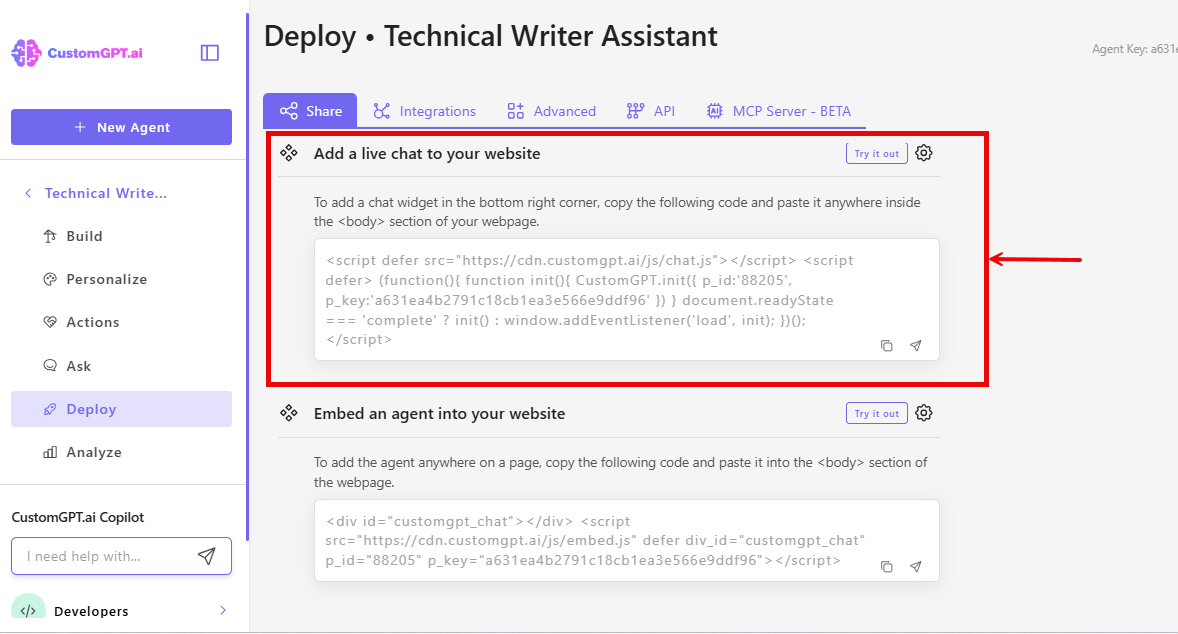Switch to the Integrations tab
Image resolution: width=1178 pixels, height=634 pixels.
(425, 111)
